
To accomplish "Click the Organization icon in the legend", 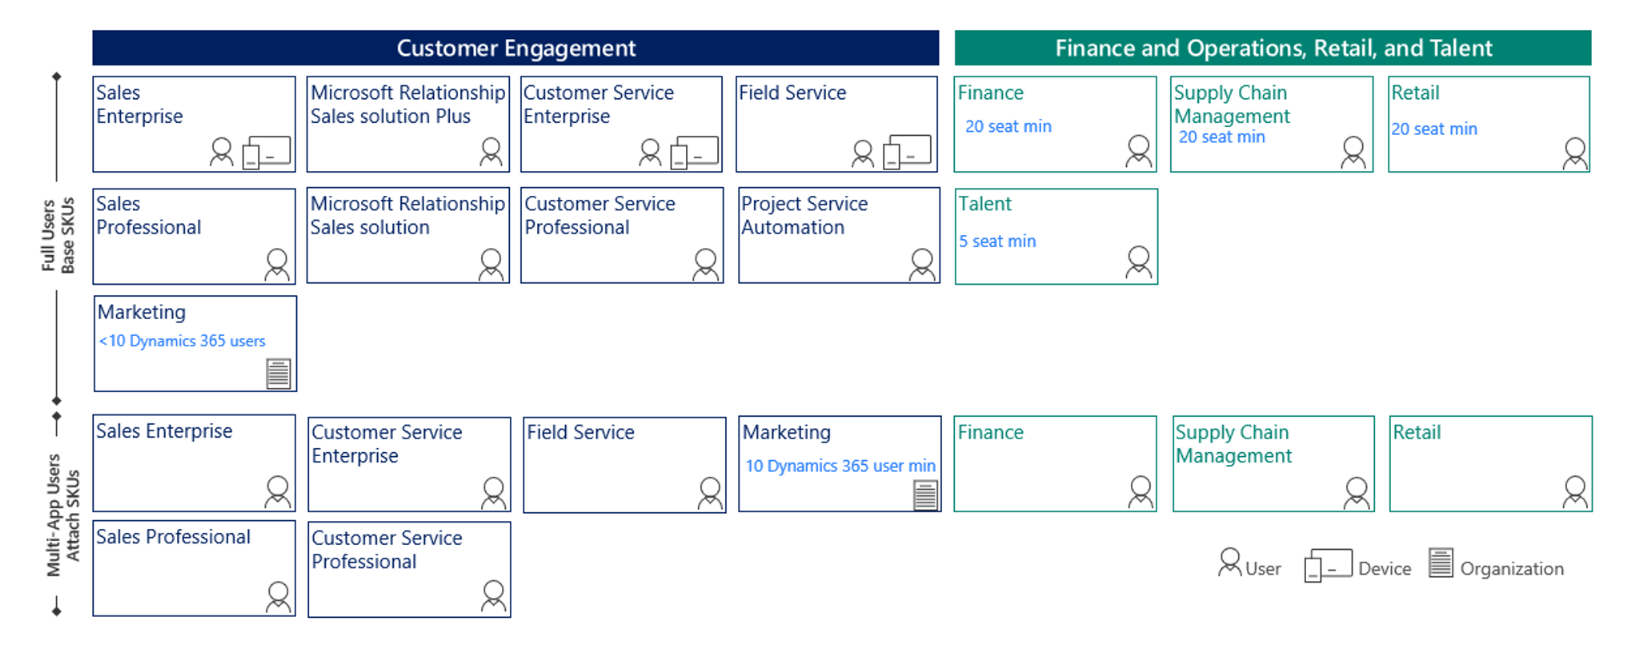I will point(1441,563).
